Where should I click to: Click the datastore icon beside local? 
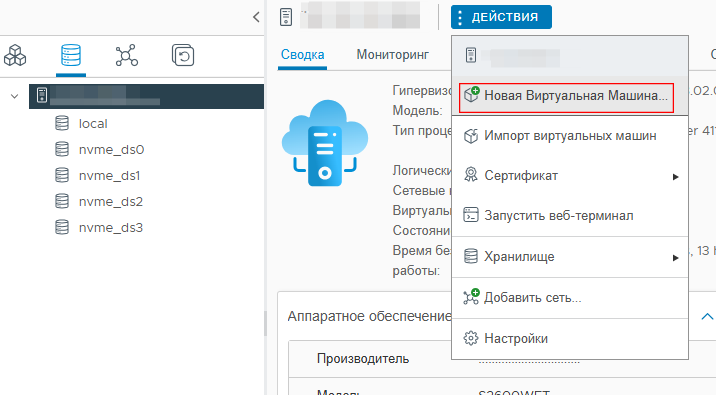pyautogui.click(x=62, y=123)
